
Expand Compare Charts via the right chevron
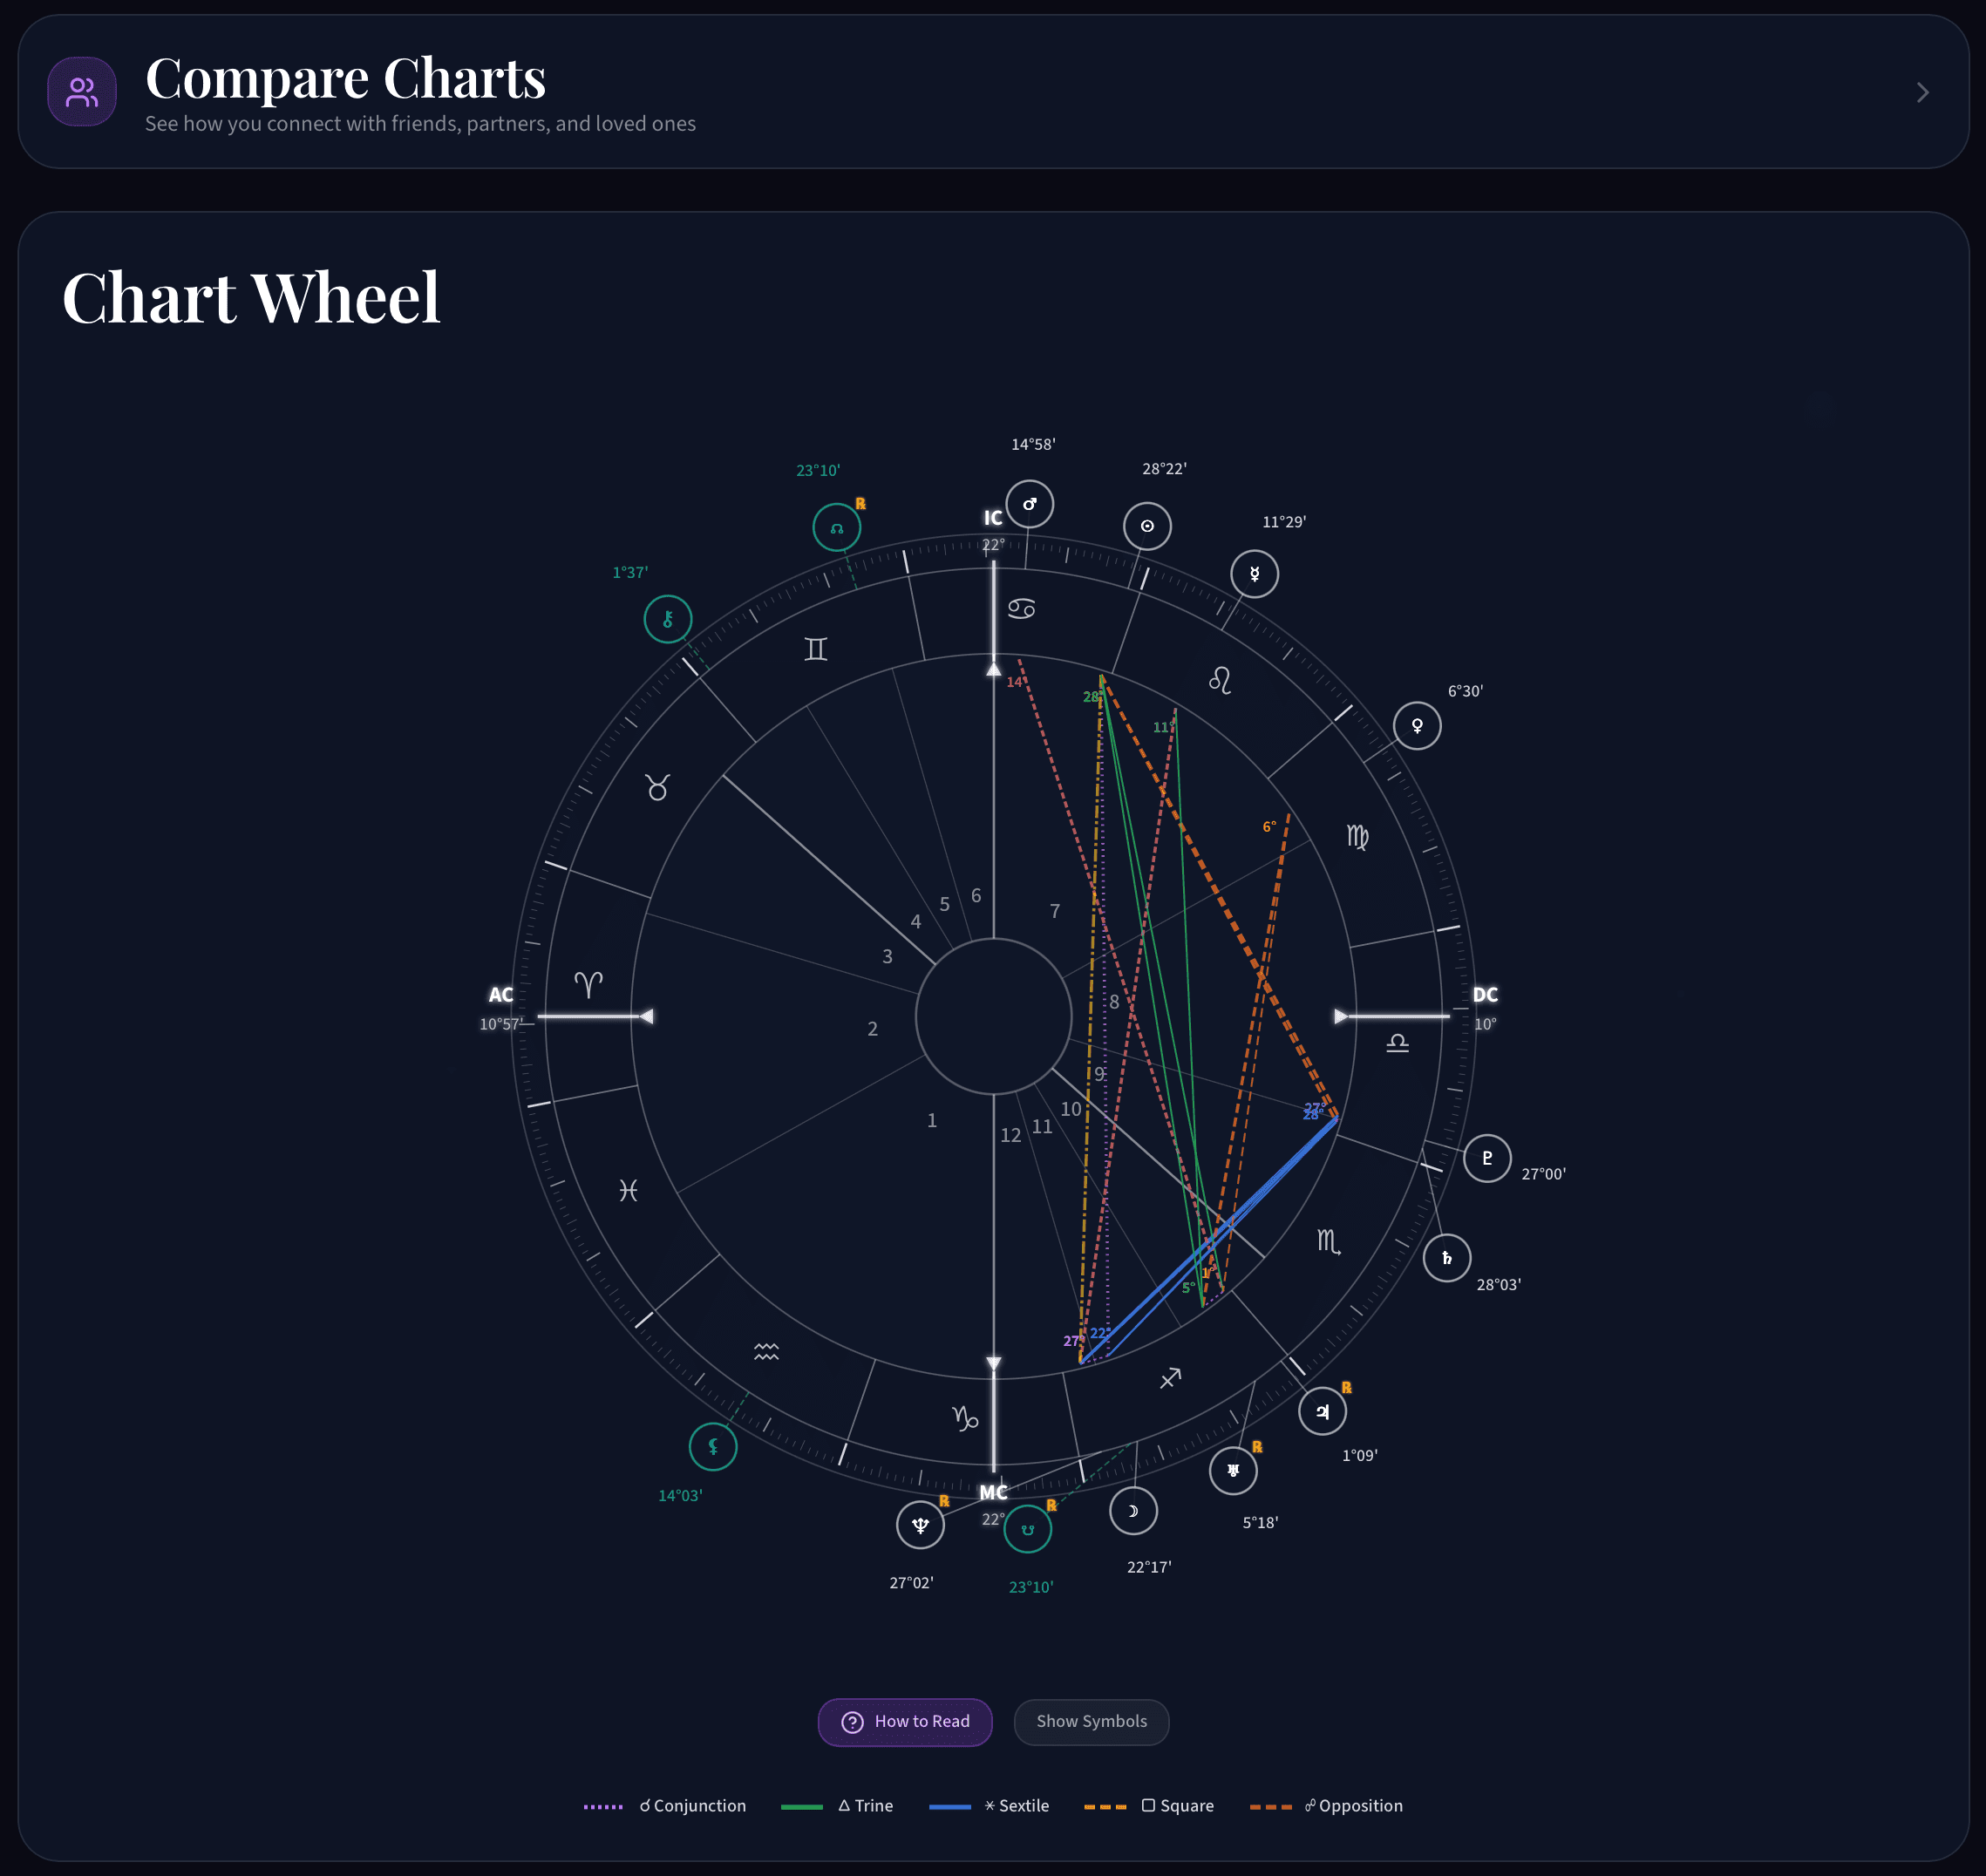coord(1923,91)
